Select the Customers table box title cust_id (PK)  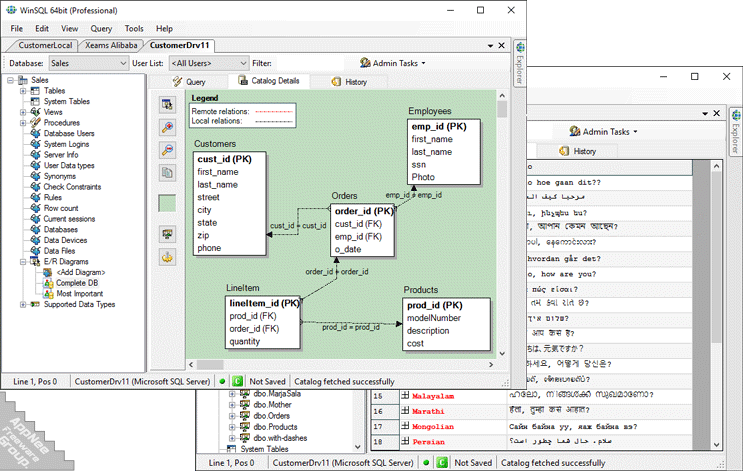pyautogui.click(x=225, y=159)
